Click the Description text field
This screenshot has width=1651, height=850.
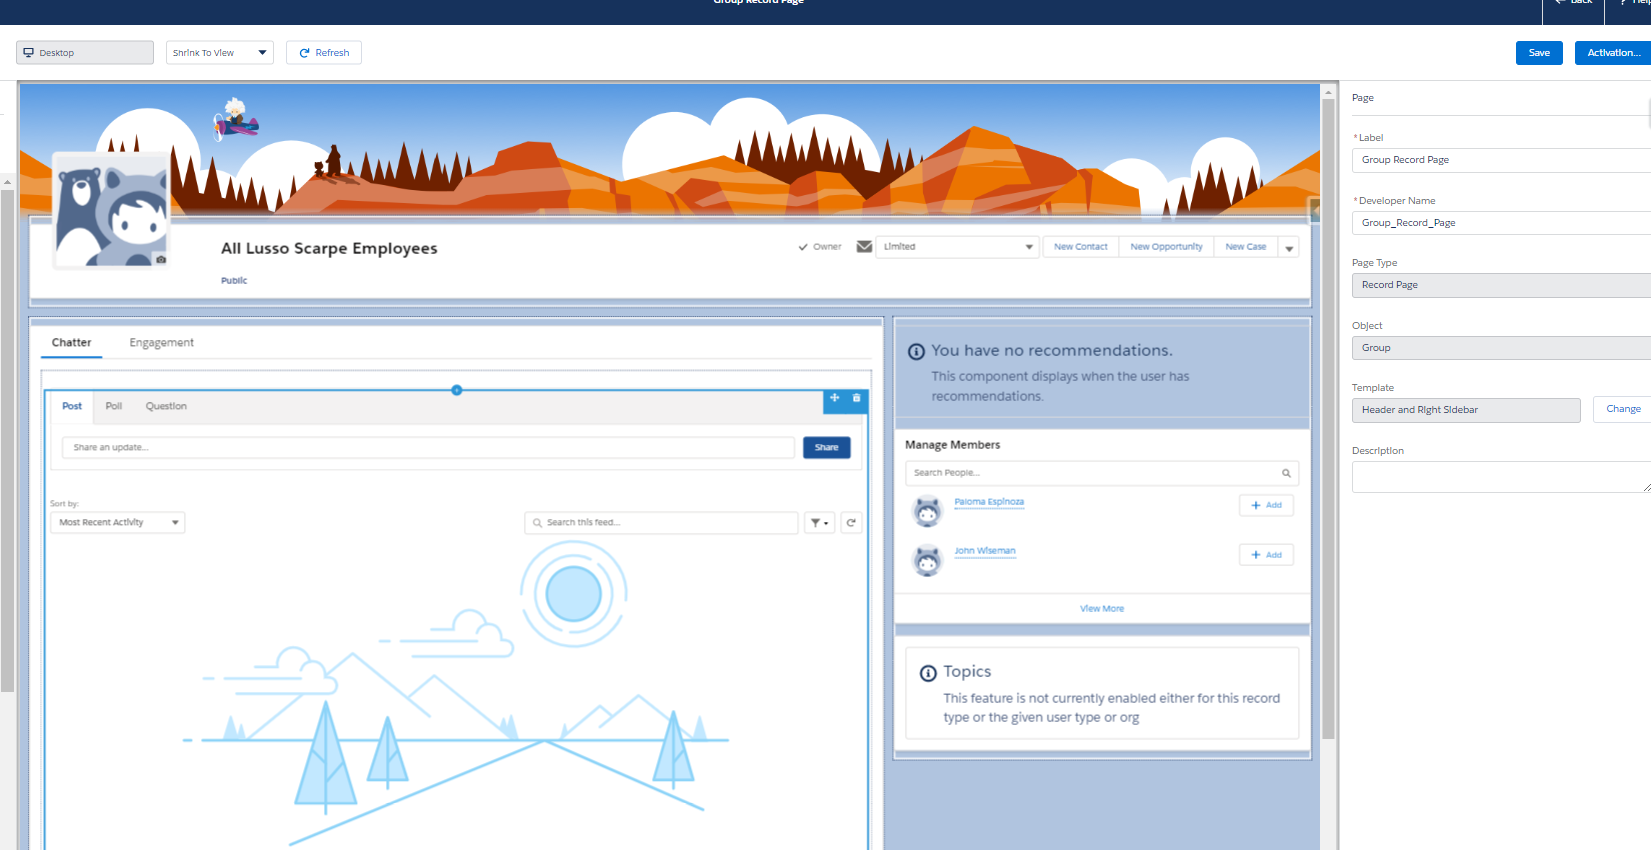1500,477
